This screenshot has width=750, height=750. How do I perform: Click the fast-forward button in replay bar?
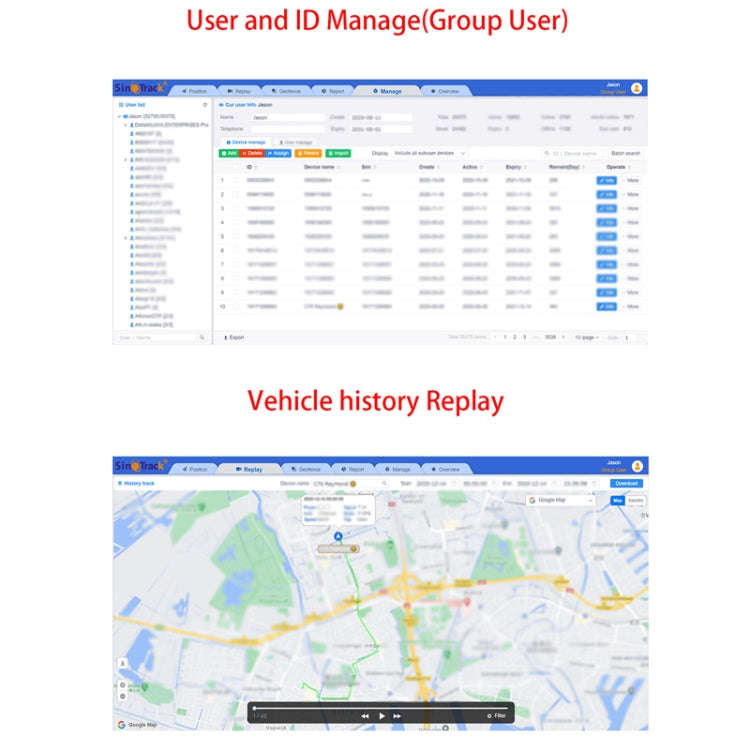point(397,716)
